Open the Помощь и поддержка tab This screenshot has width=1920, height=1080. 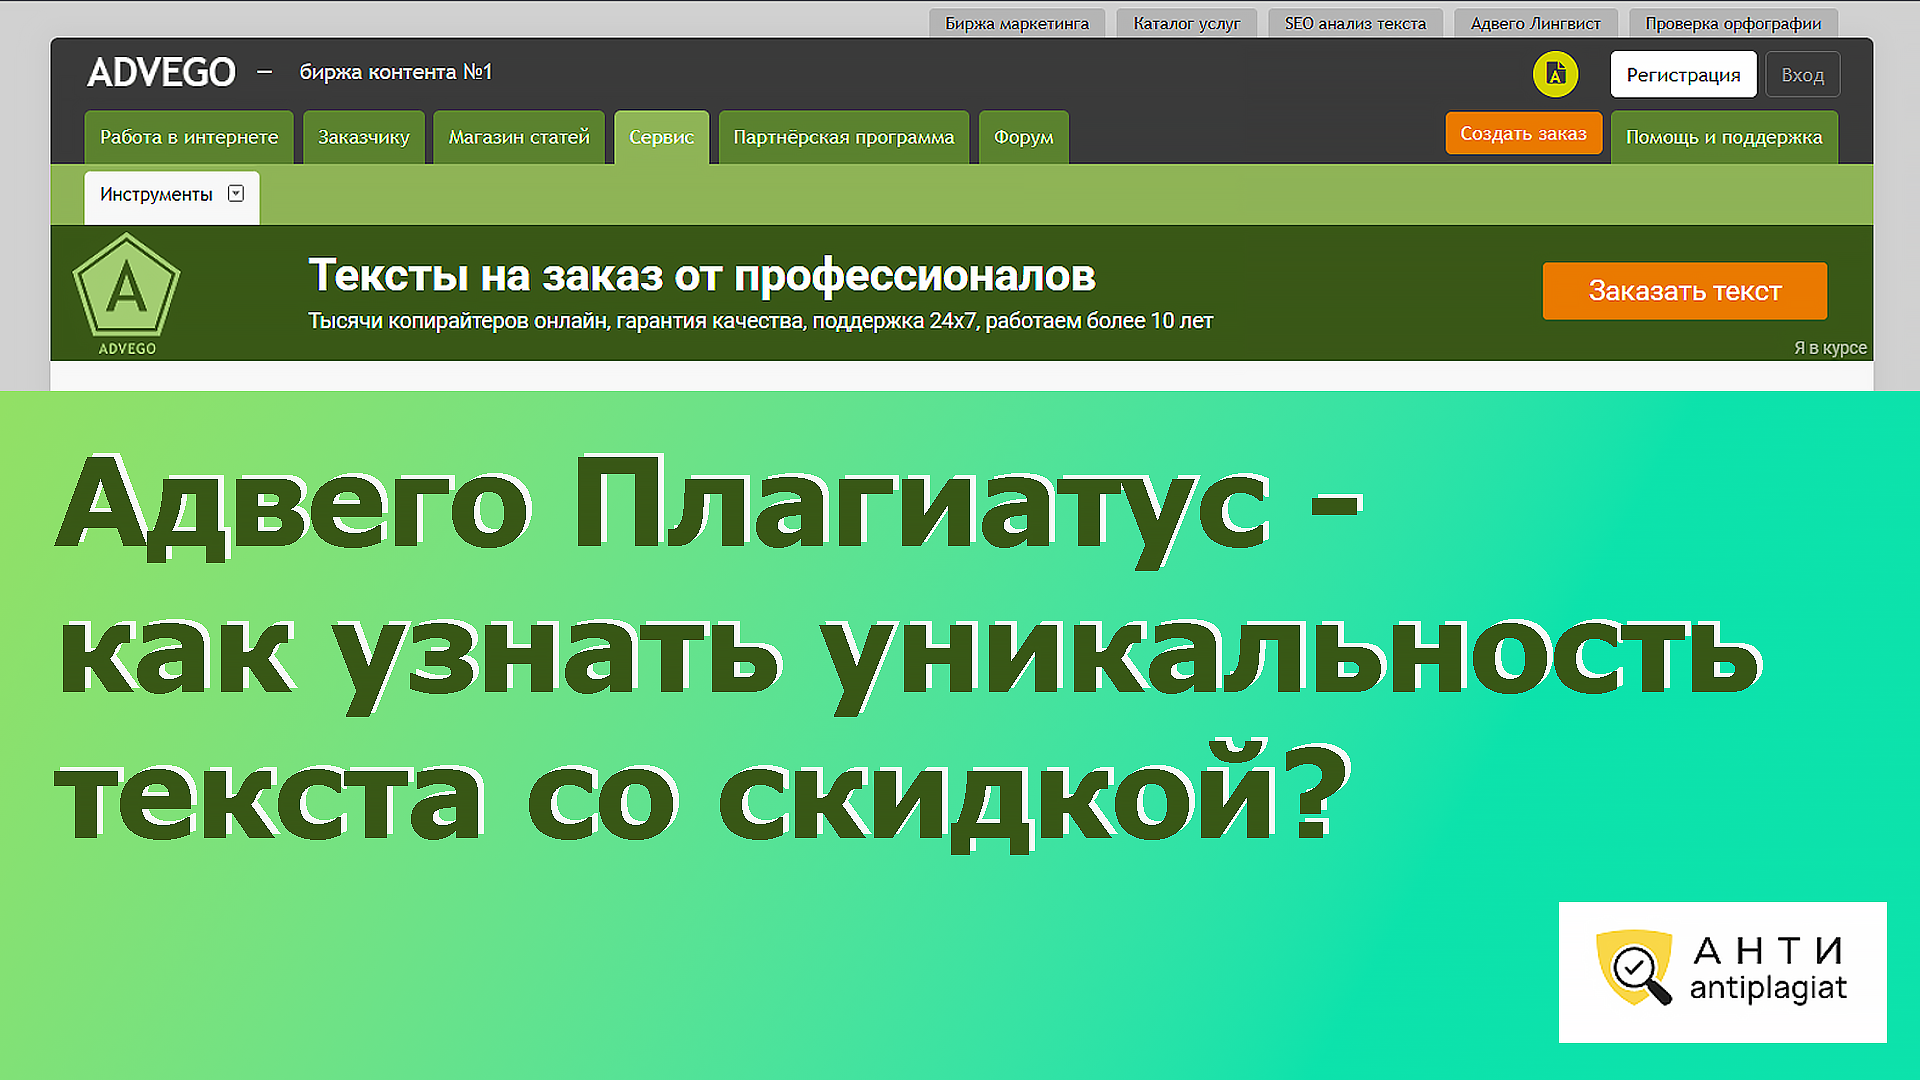[x=1724, y=137]
